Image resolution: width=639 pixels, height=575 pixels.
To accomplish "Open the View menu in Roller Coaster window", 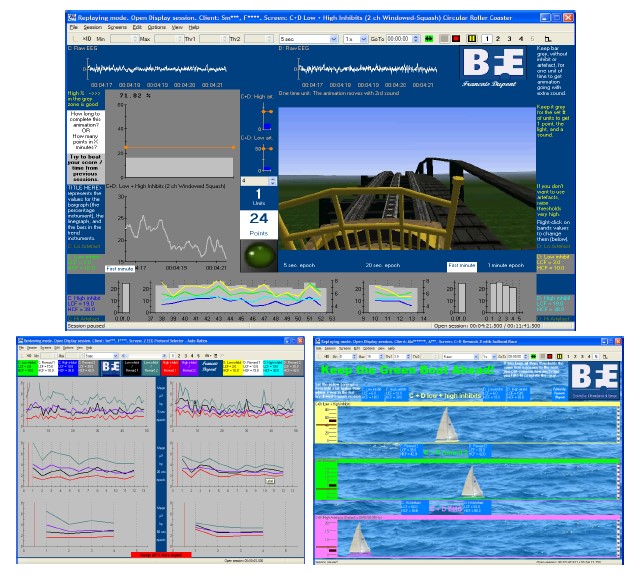I will [x=177, y=27].
